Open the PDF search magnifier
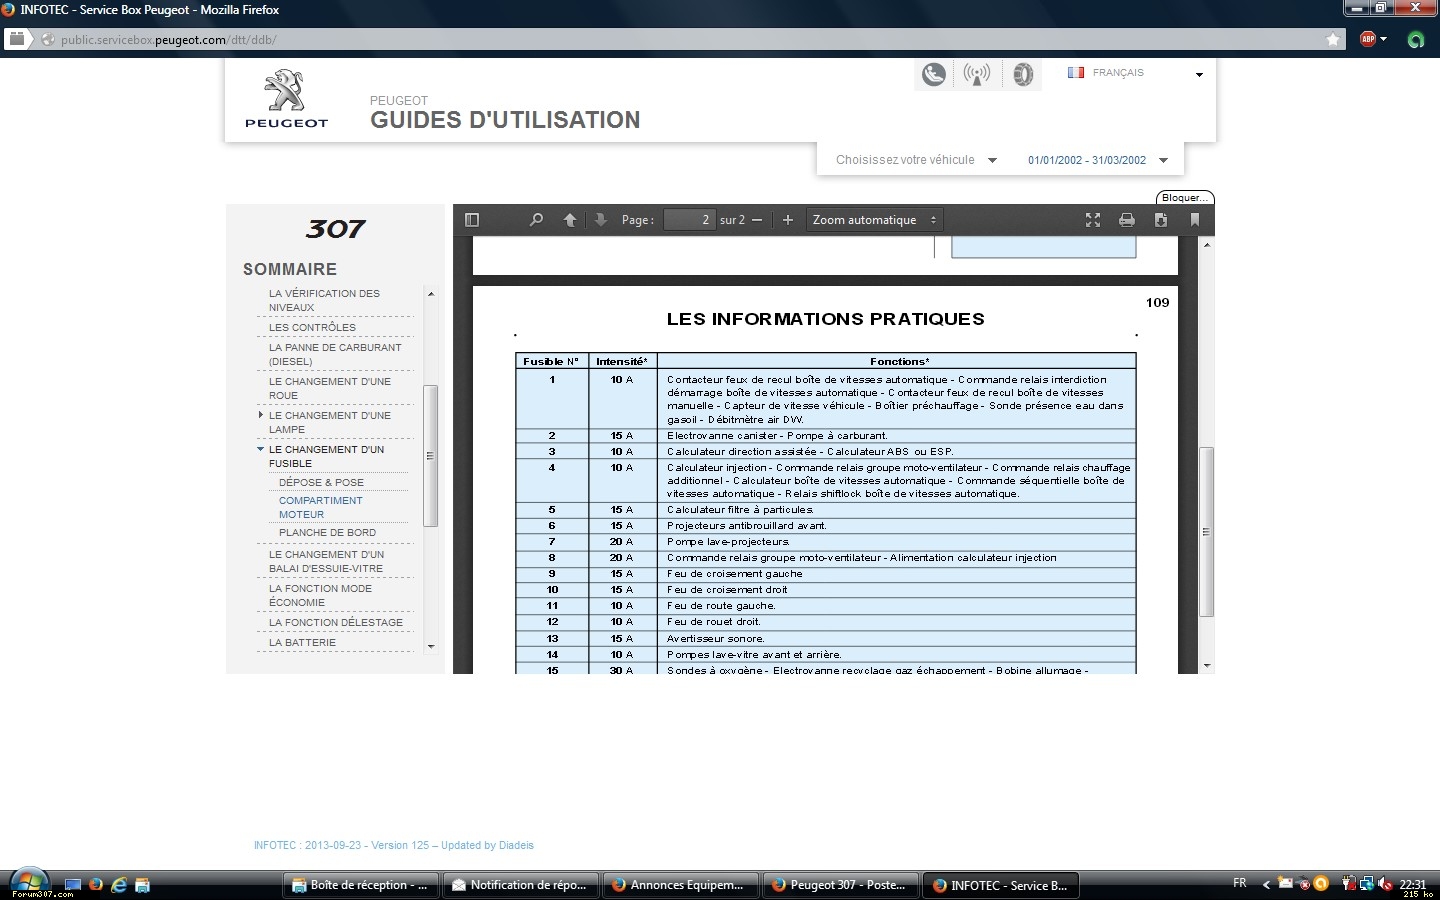This screenshot has height=900, width=1440. pos(536,220)
